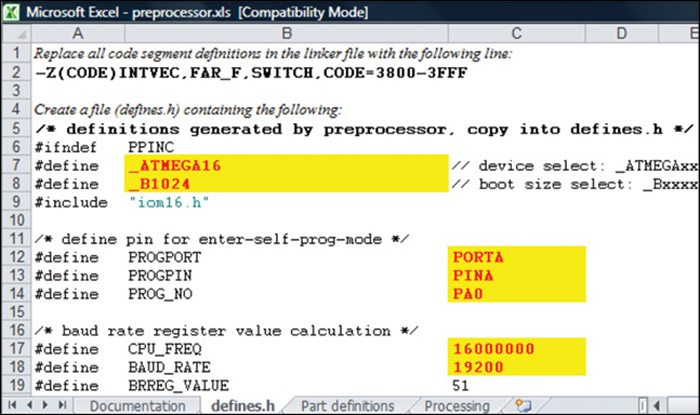Activate the defines.h sheet tab
The image size is (700, 415).
[x=244, y=406]
